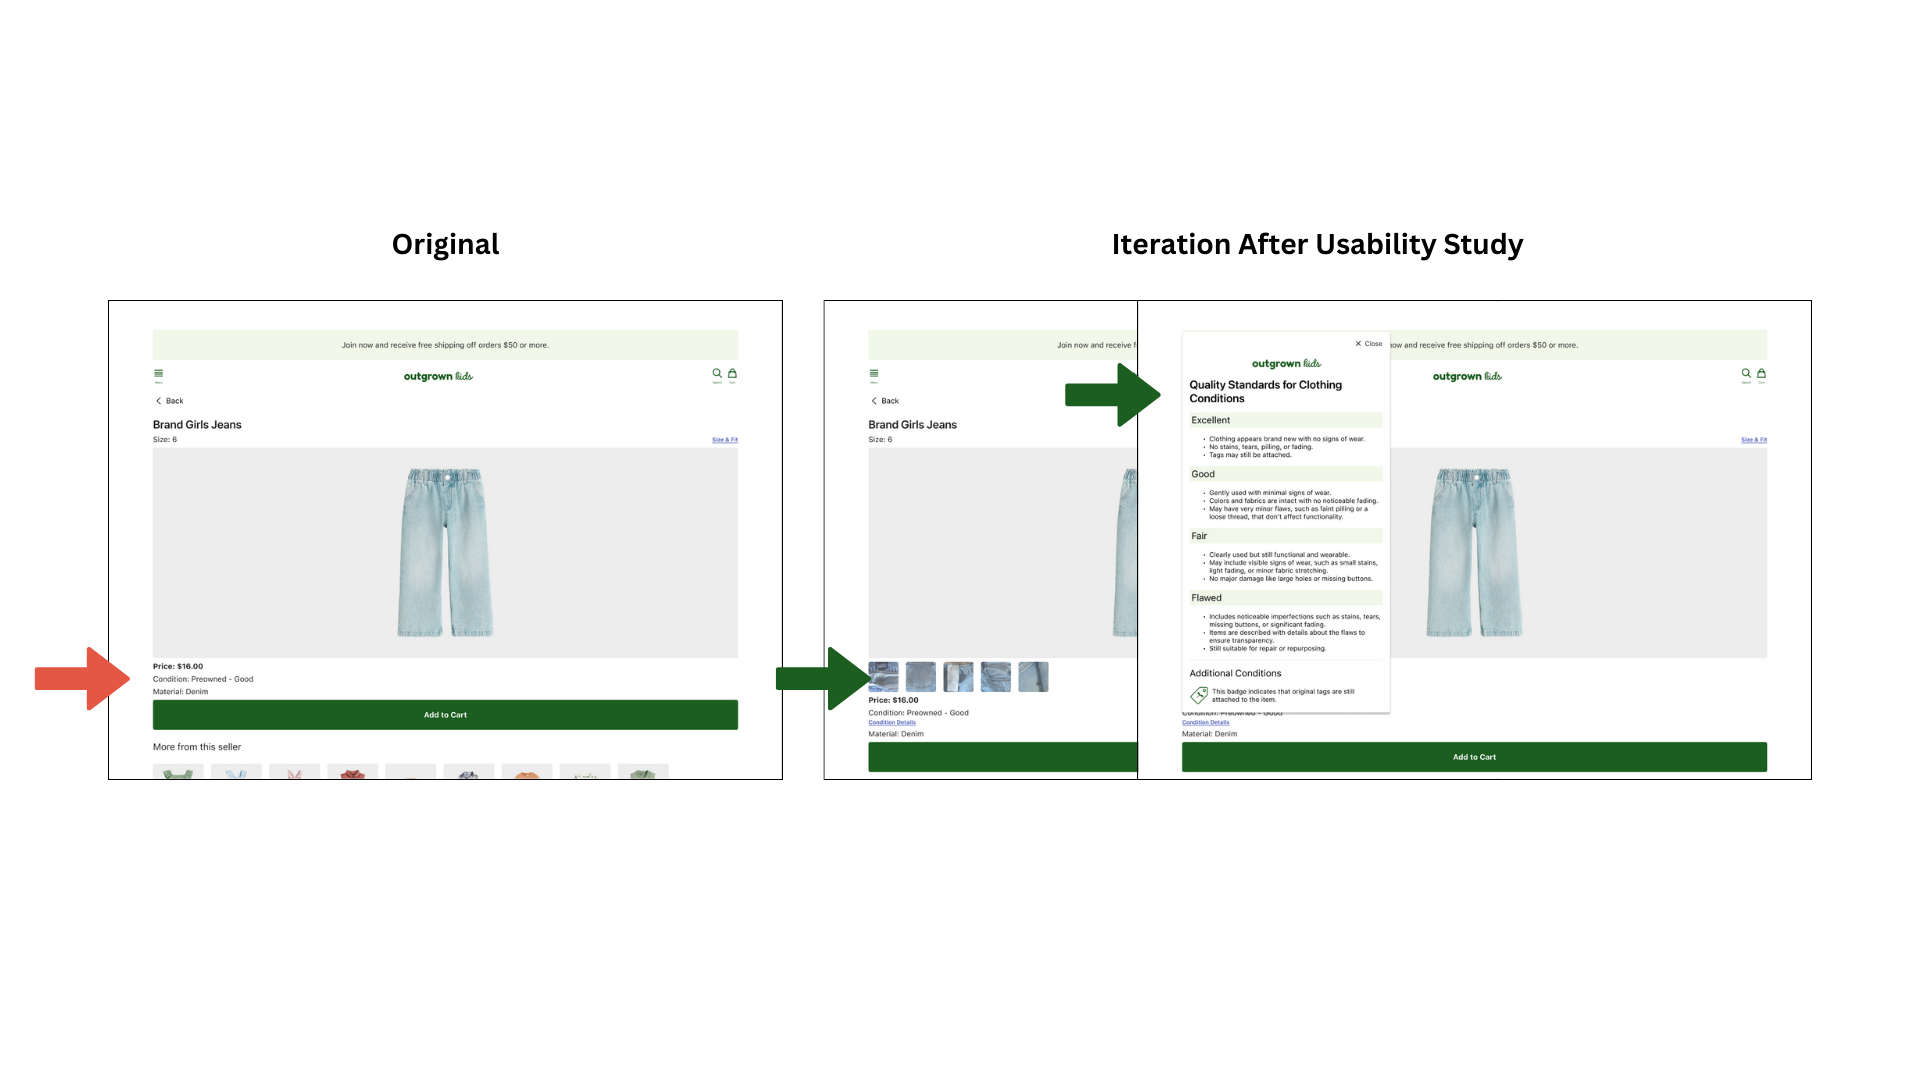Click outgrown kids logo in leftmost mockup
Screen dimensions: 1920x1080
click(438, 377)
